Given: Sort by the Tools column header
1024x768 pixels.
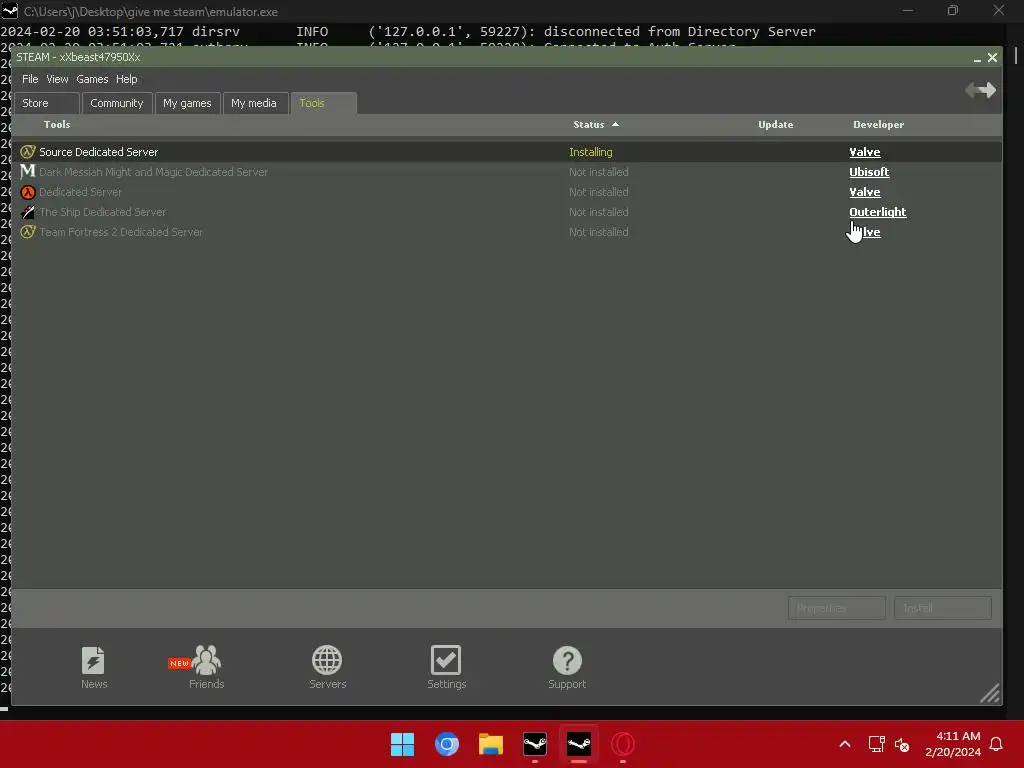Looking at the screenshot, I should [57, 124].
